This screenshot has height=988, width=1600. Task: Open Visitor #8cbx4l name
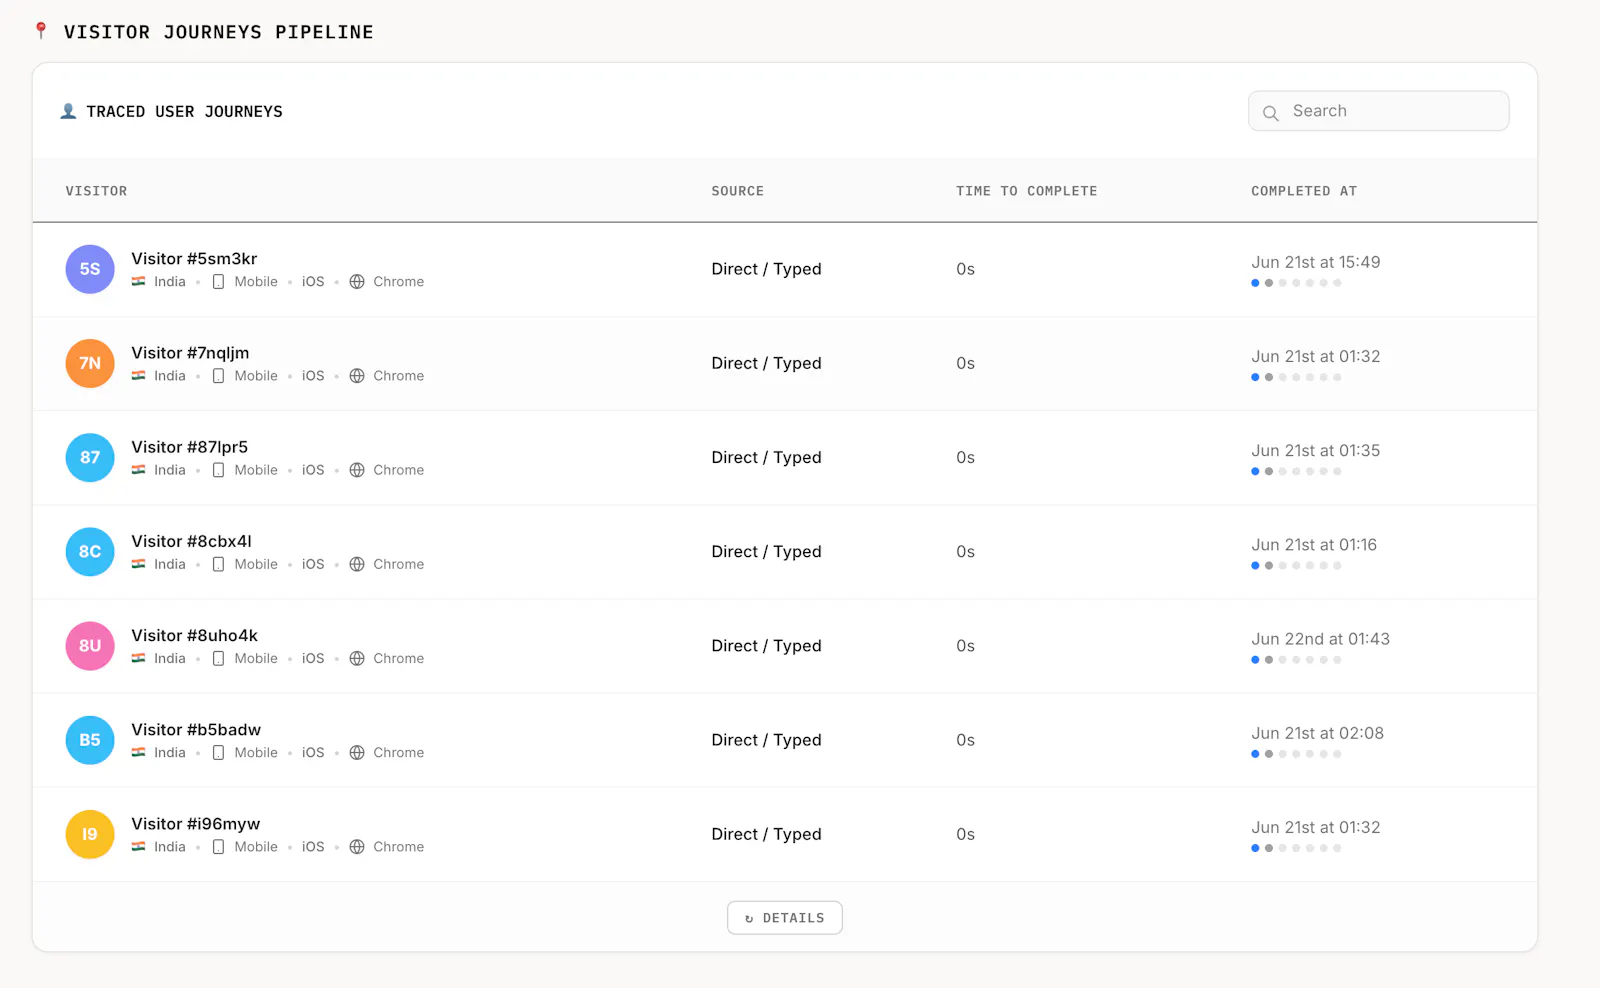click(x=191, y=541)
